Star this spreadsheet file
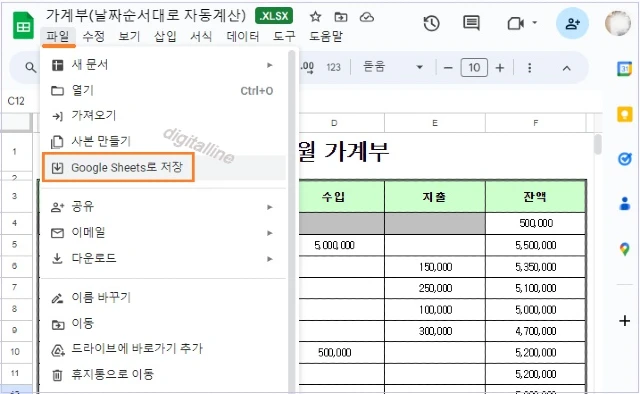 click(315, 17)
